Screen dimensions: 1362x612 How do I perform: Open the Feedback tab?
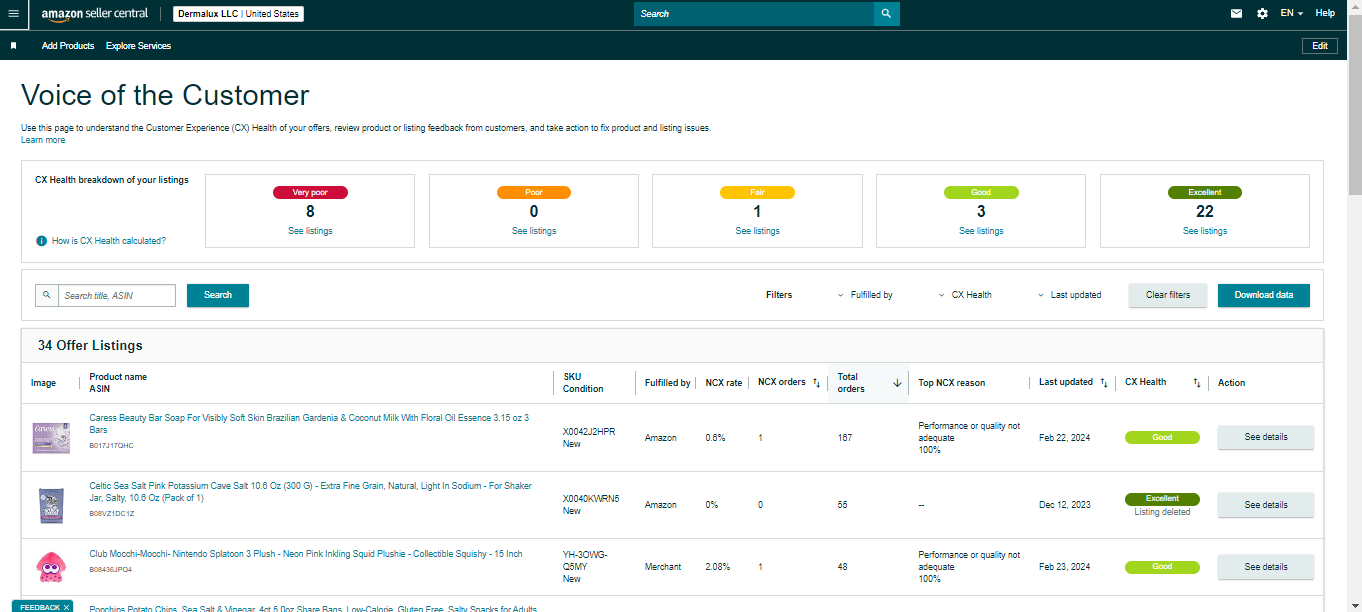40,607
